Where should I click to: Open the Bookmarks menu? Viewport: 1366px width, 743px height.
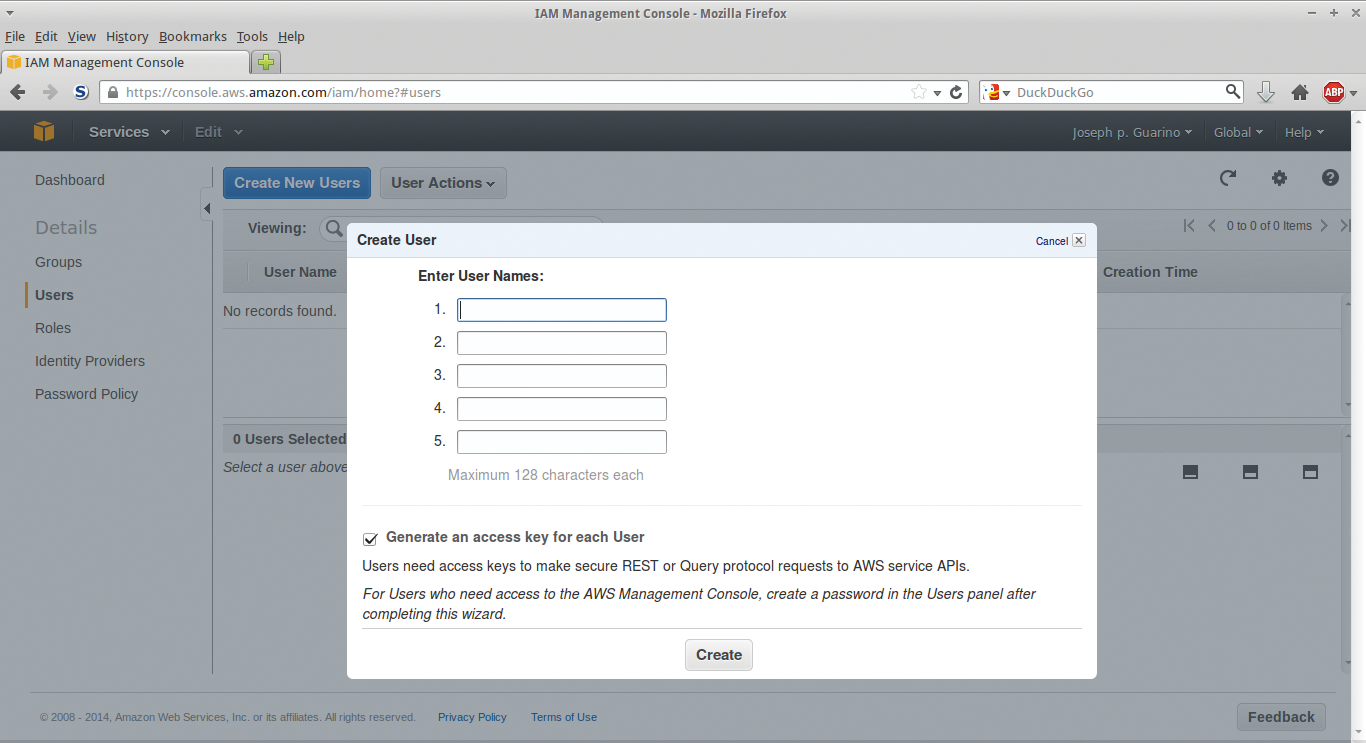click(x=192, y=36)
